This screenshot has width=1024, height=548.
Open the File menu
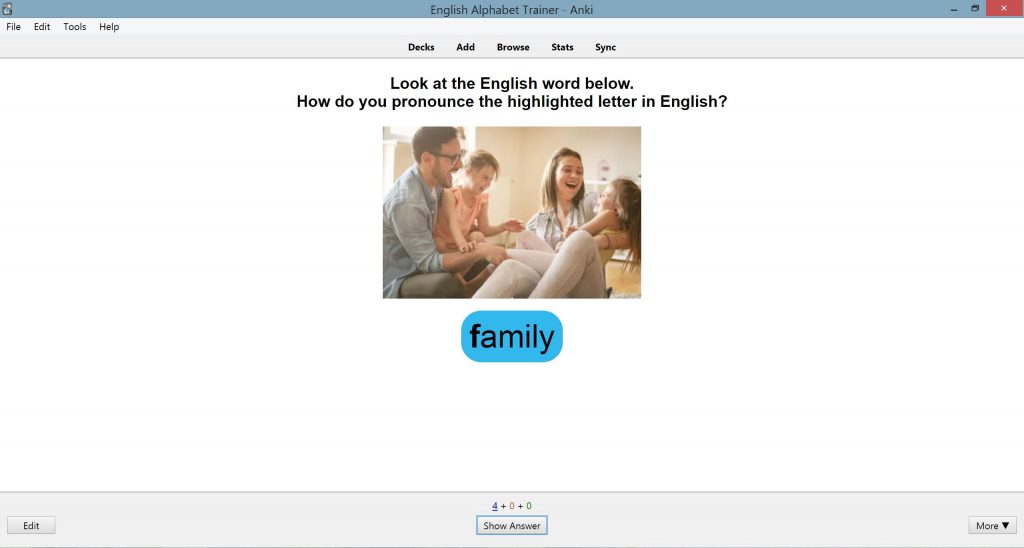pos(13,27)
